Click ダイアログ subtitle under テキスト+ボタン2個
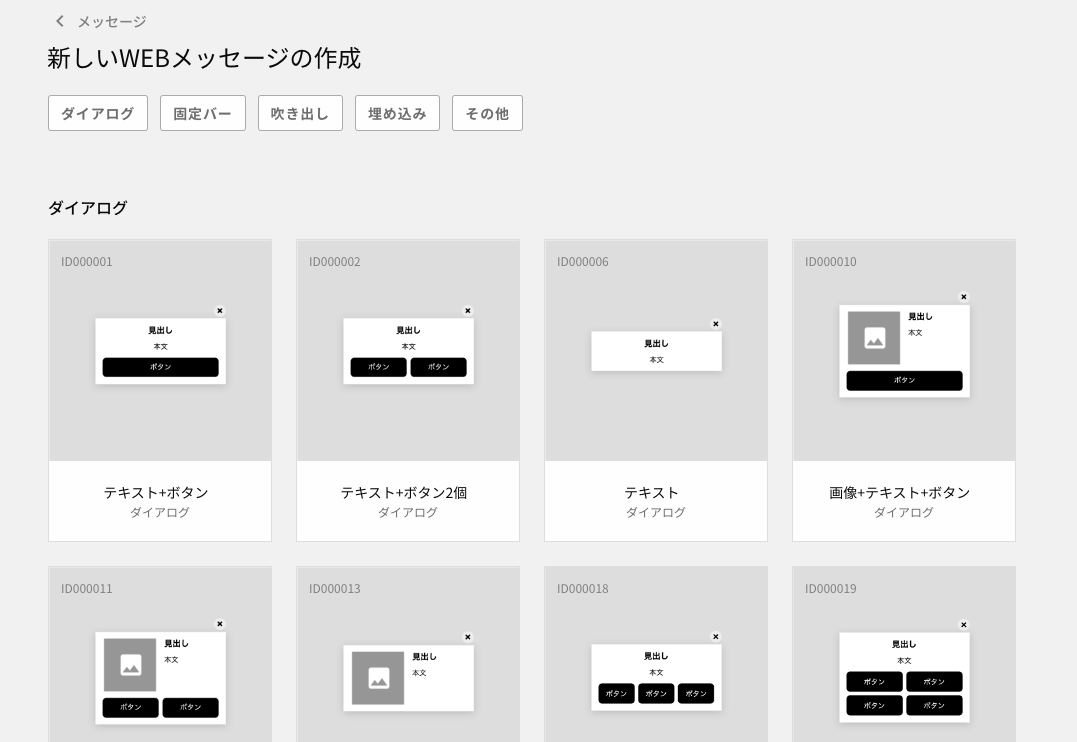This screenshot has height=742, width=1077. pyautogui.click(x=408, y=513)
